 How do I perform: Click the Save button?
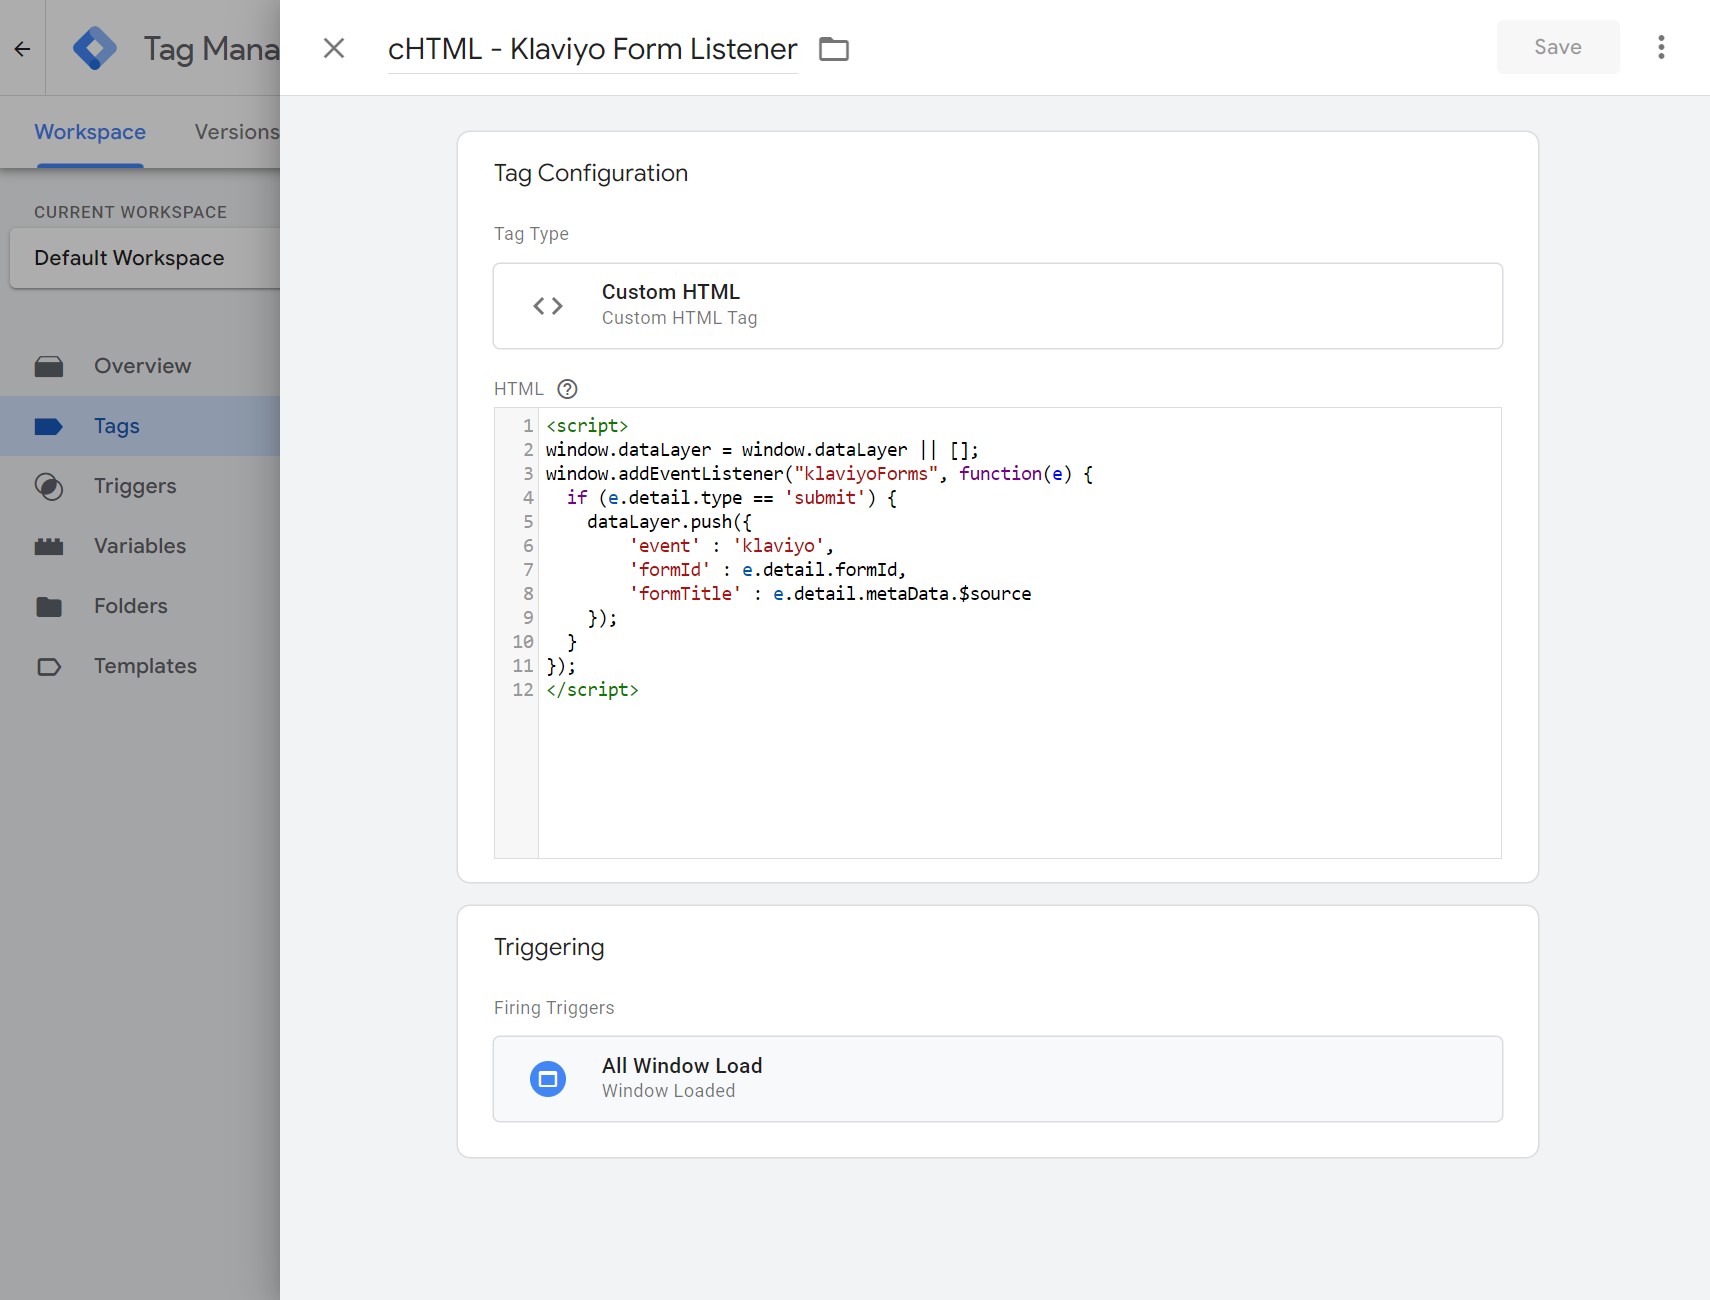(x=1558, y=47)
